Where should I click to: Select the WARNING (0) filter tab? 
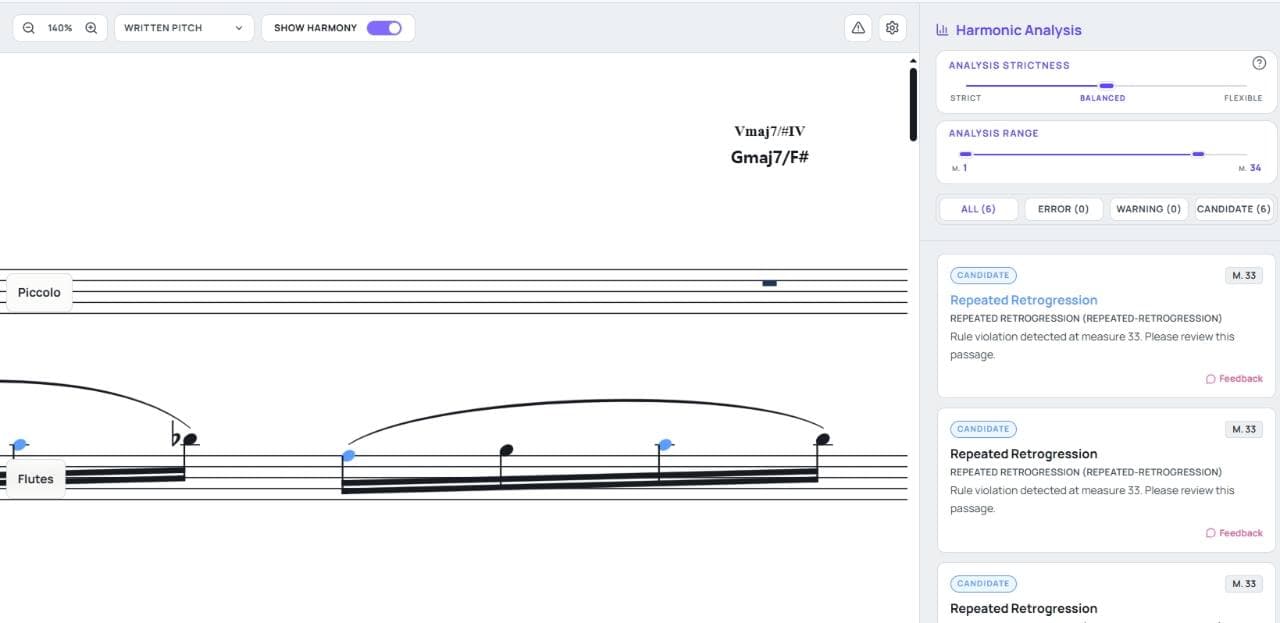pos(1149,209)
